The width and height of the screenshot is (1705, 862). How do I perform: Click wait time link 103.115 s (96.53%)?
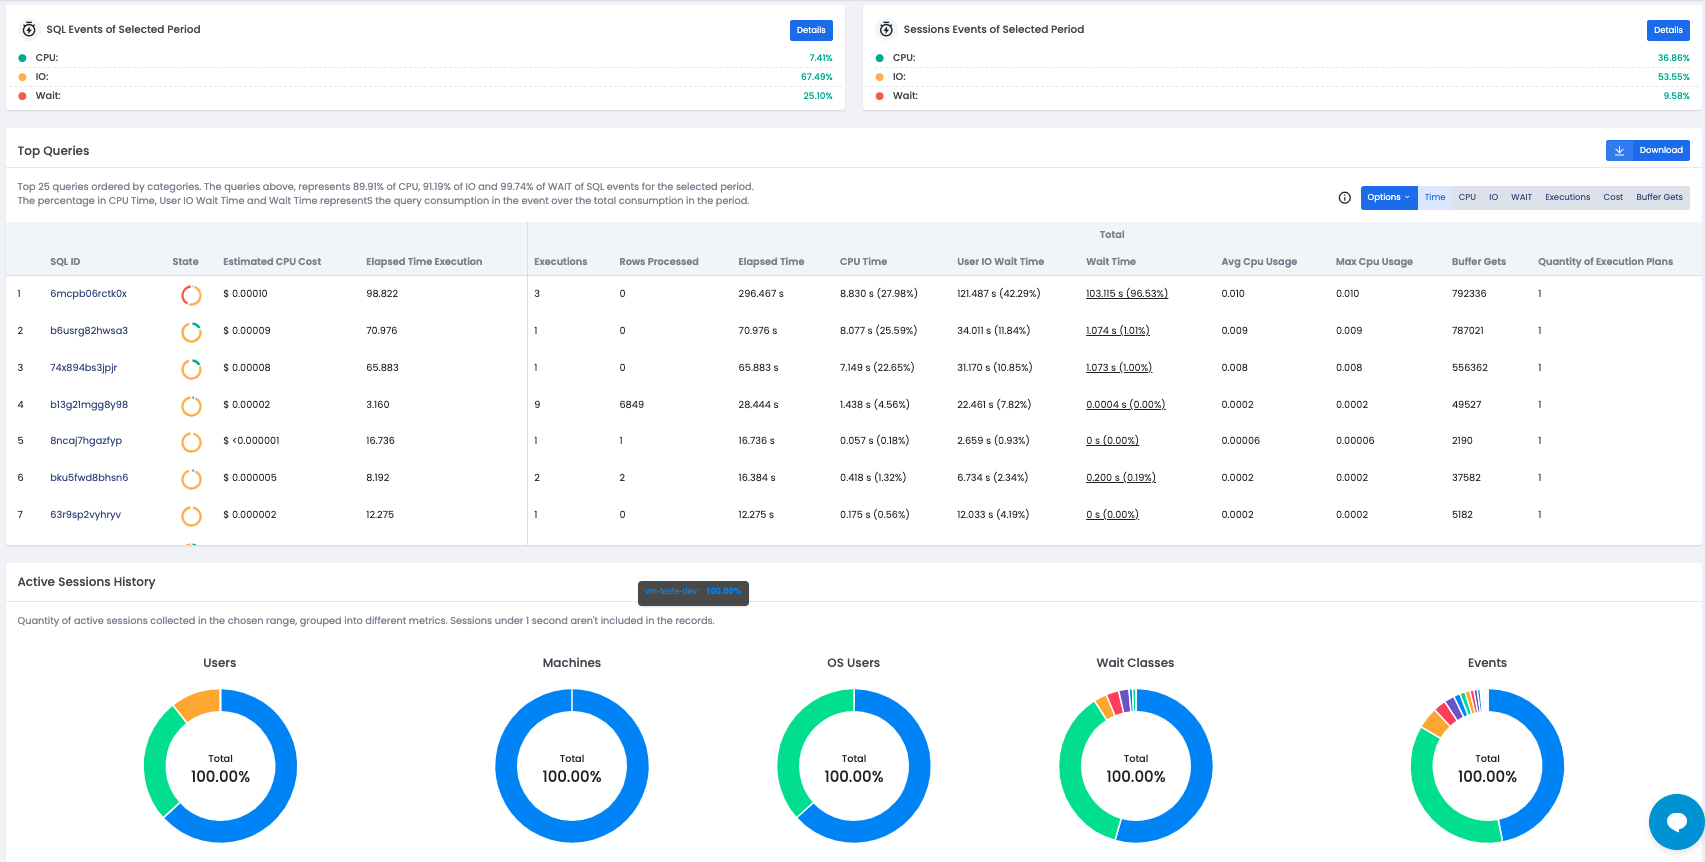(x=1126, y=294)
